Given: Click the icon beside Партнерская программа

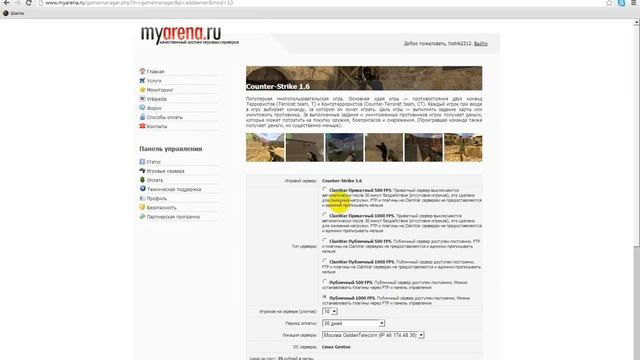Looking at the screenshot, I should pos(142,216).
